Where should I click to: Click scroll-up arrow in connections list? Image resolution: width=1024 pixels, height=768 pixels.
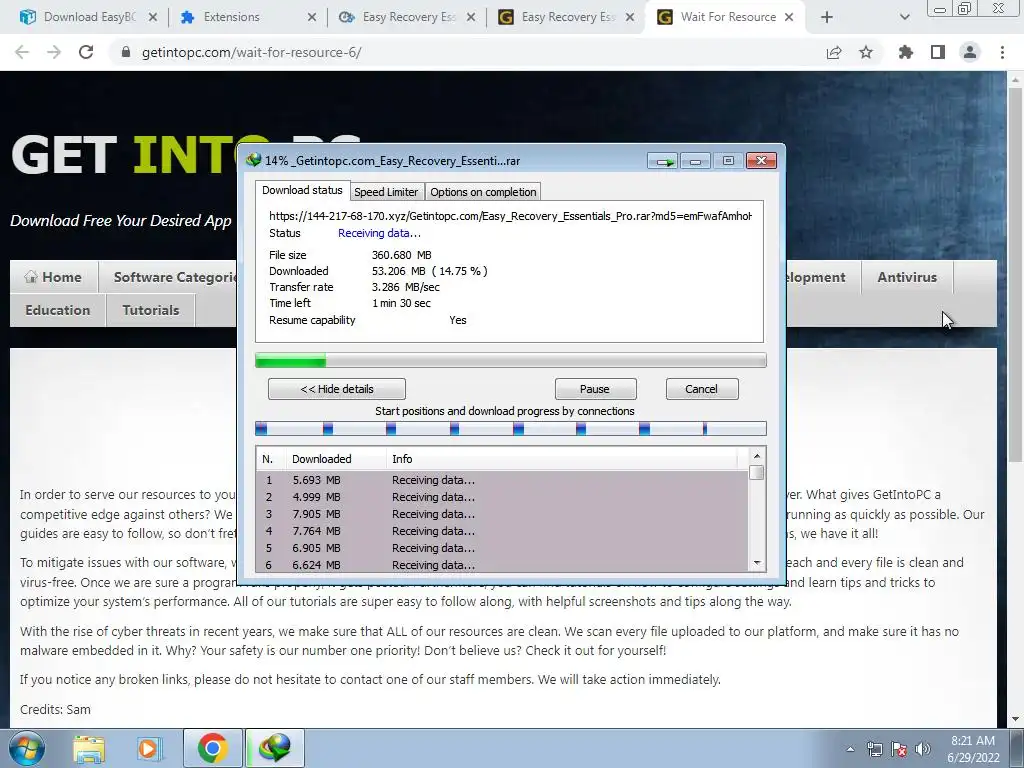click(x=756, y=456)
